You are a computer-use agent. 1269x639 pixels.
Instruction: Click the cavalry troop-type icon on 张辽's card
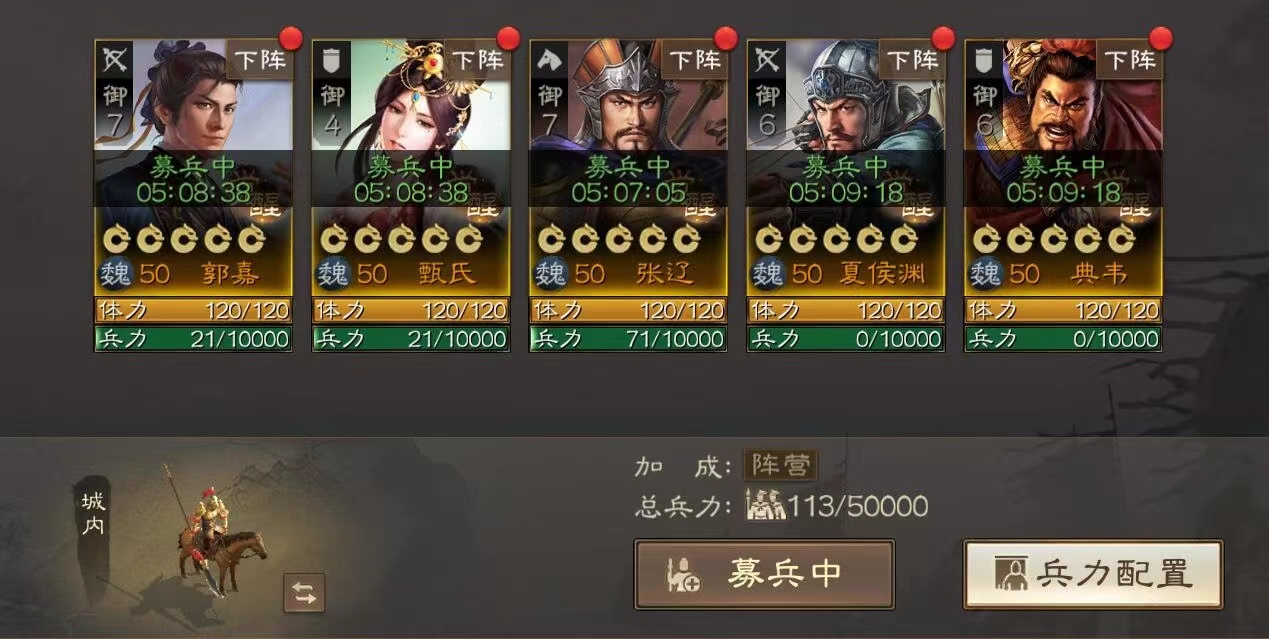(x=549, y=60)
